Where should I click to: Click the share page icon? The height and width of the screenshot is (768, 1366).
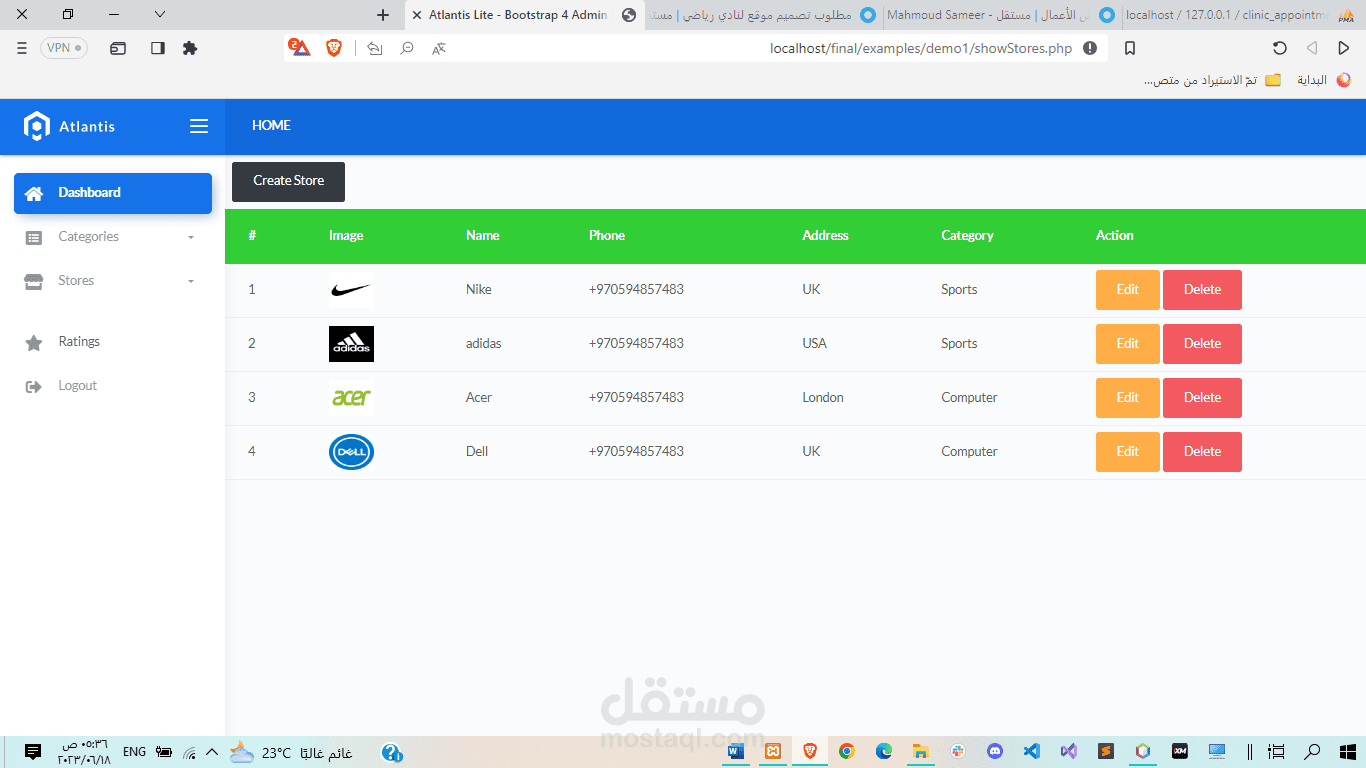click(x=375, y=48)
